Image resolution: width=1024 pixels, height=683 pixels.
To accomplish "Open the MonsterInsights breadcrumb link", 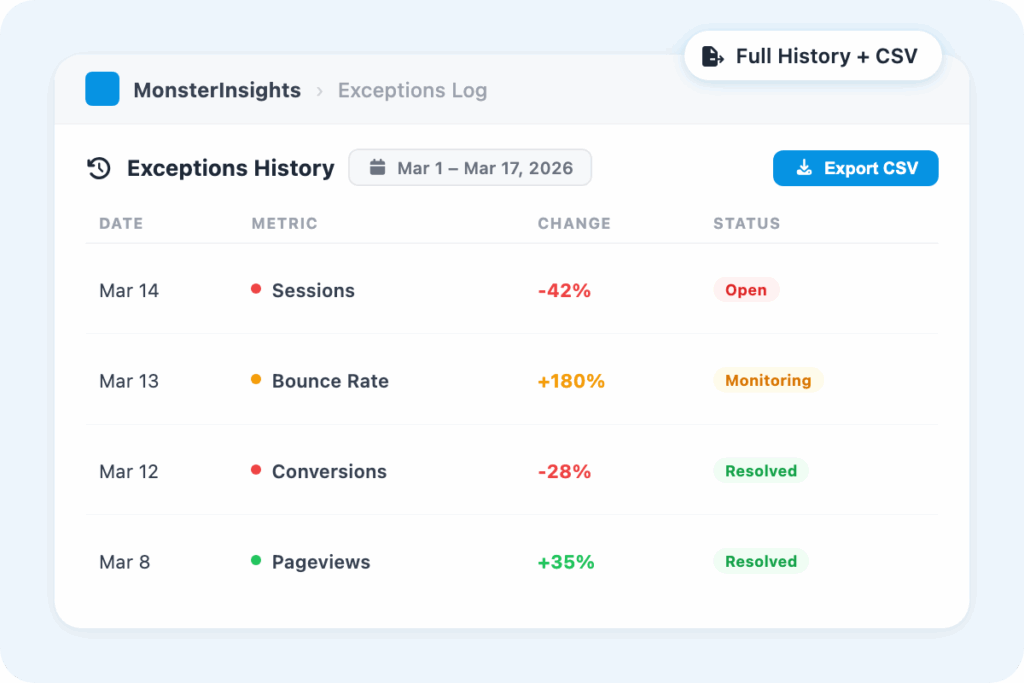I will click(x=217, y=90).
